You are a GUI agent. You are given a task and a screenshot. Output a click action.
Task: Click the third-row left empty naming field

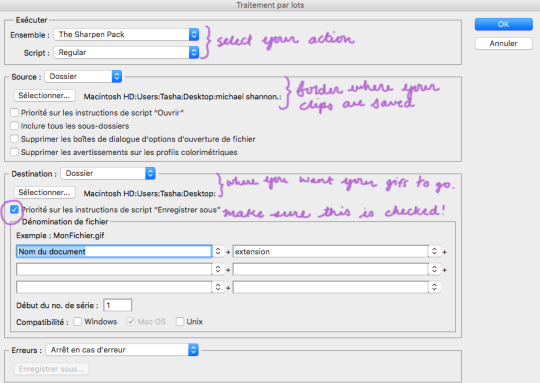[x=114, y=287]
